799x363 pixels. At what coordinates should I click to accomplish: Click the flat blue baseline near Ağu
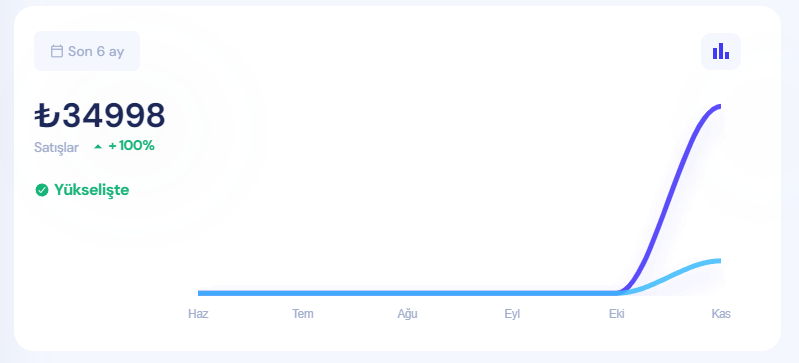[x=407, y=293]
